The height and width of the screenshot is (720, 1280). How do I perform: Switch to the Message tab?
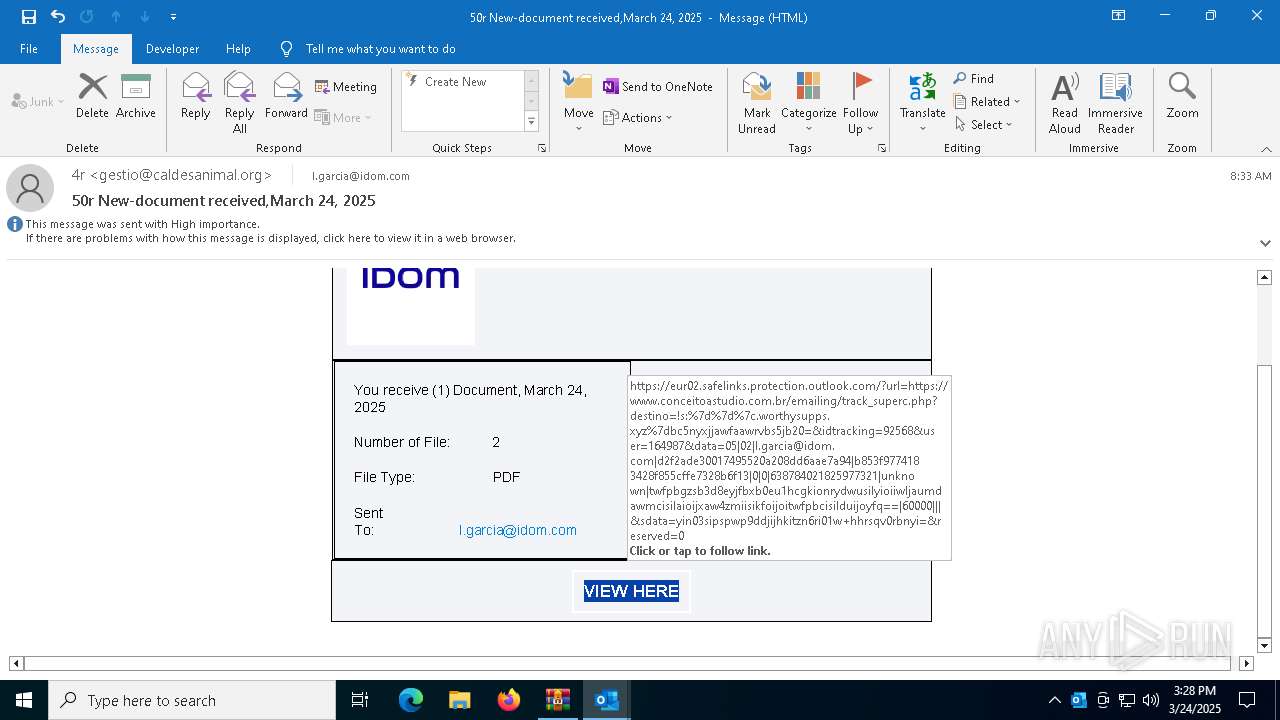click(x=96, y=49)
